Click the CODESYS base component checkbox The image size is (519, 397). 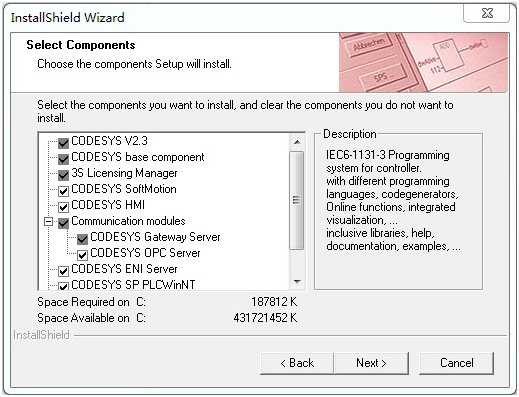(63, 159)
